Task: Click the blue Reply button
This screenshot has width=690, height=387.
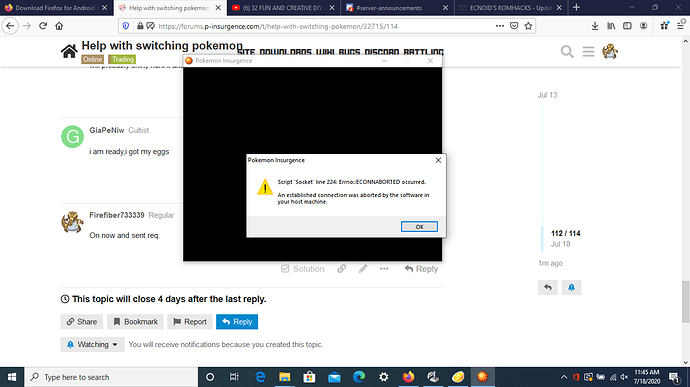Action: [x=237, y=322]
